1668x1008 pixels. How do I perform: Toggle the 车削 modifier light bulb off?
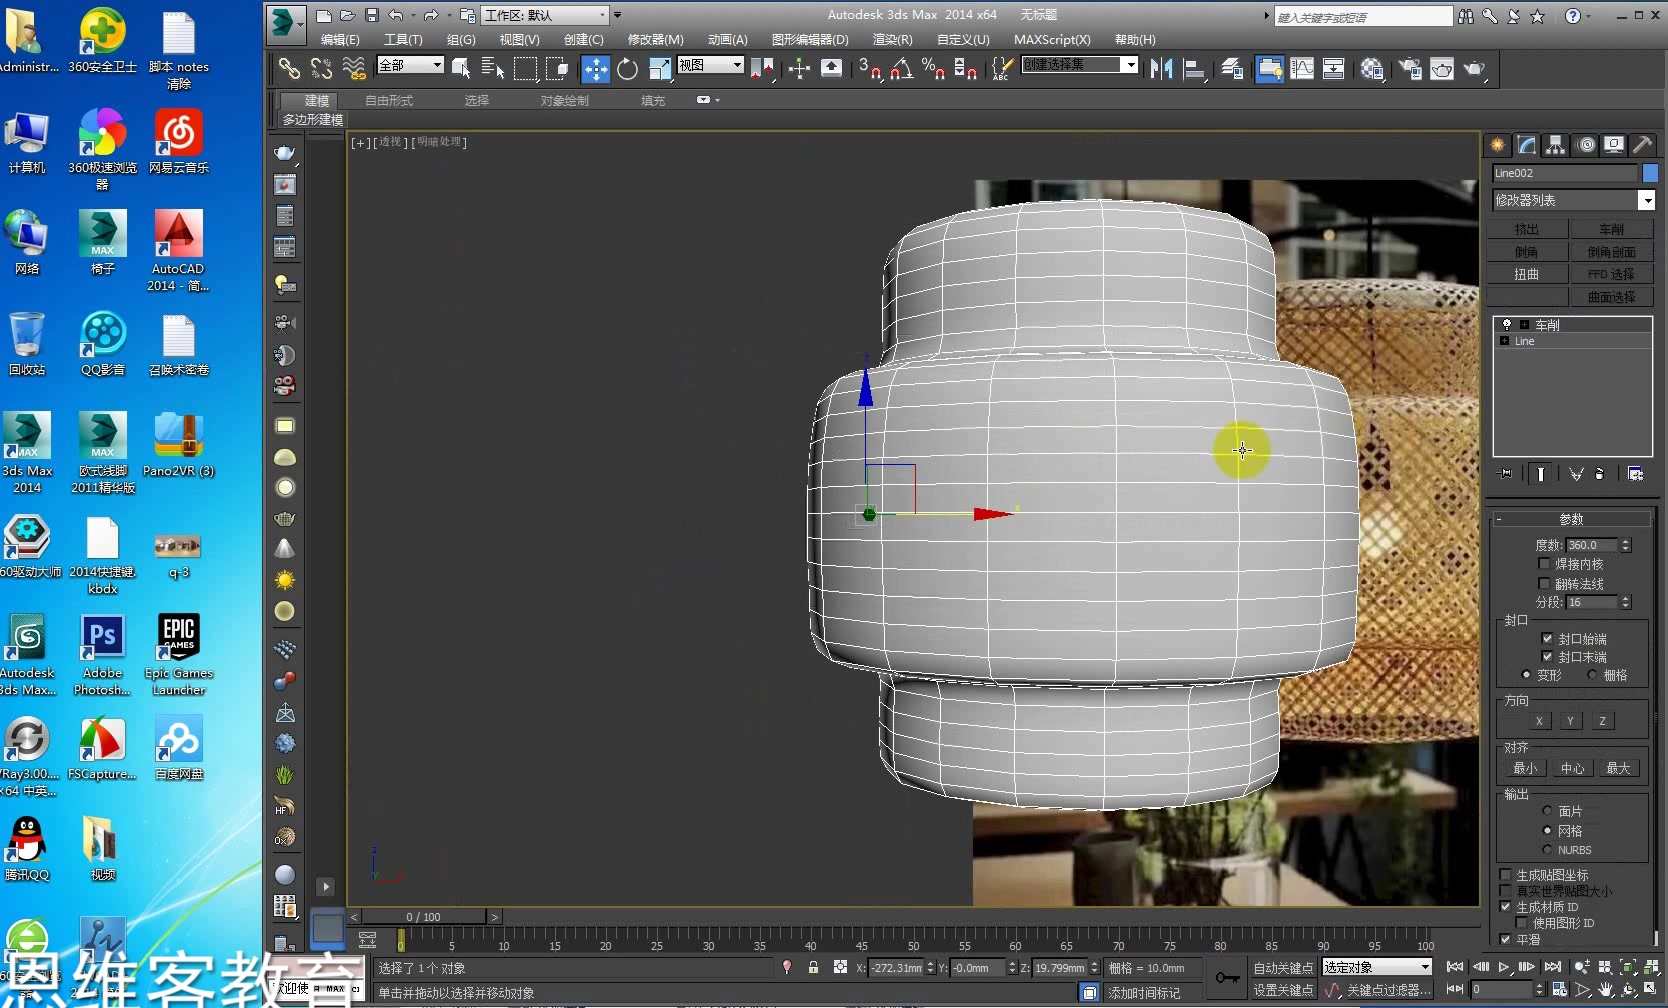[1506, 324]
